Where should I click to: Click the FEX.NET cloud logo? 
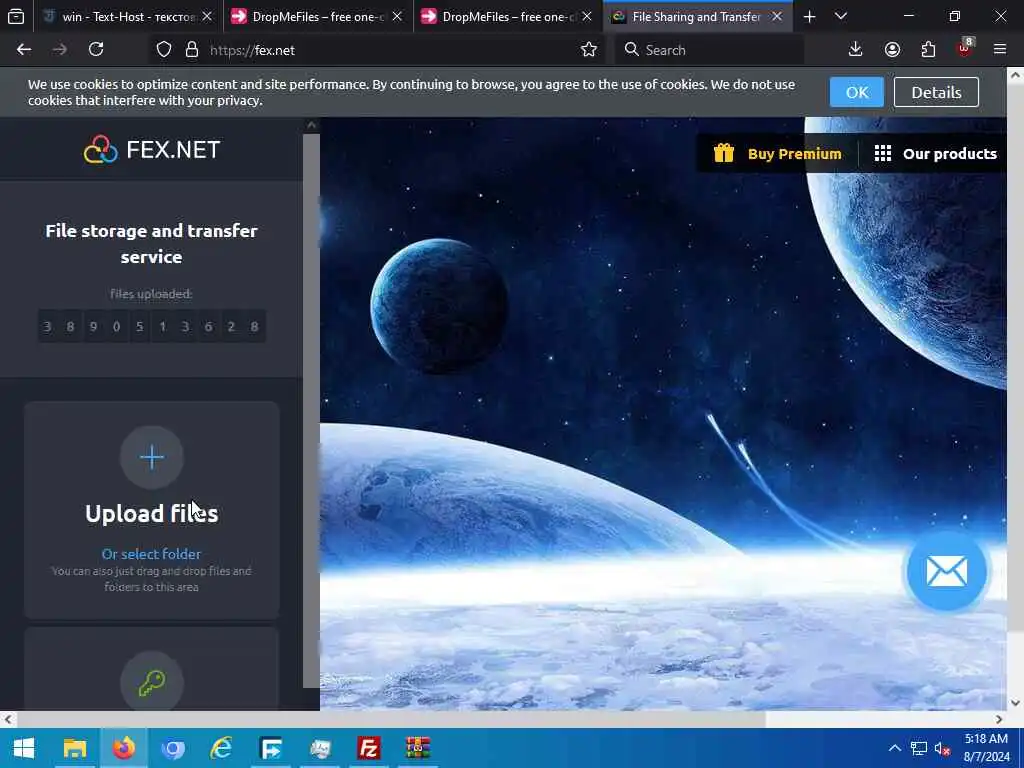(x=152, y=150)
